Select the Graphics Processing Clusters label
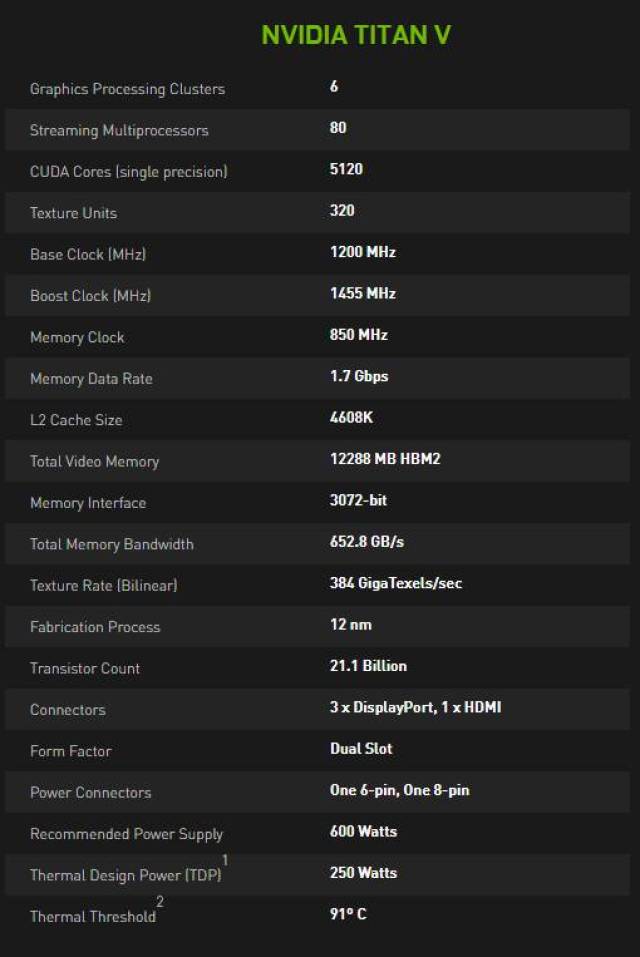Viewport: 640px width, 957px height. pos(128,89)
